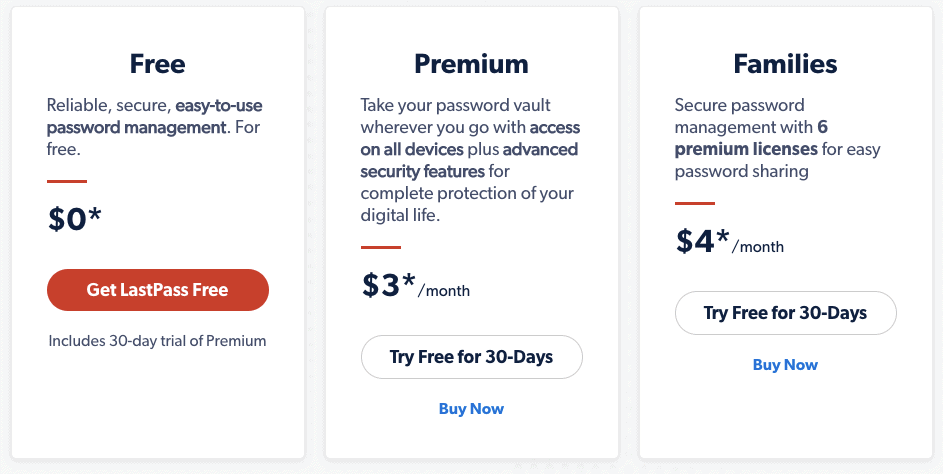
Task: Open Buy Now under the Premium plan
Action: coord(471,408)
